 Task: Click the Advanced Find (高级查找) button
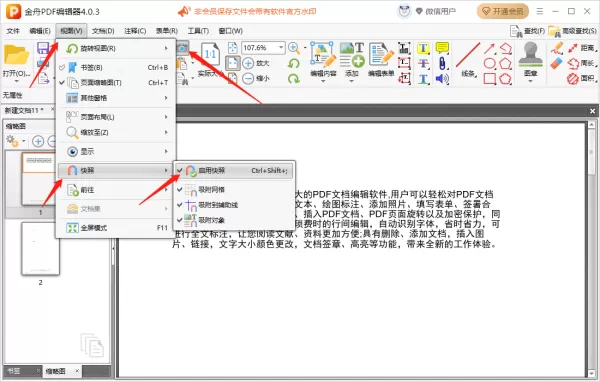coord(572,31)
